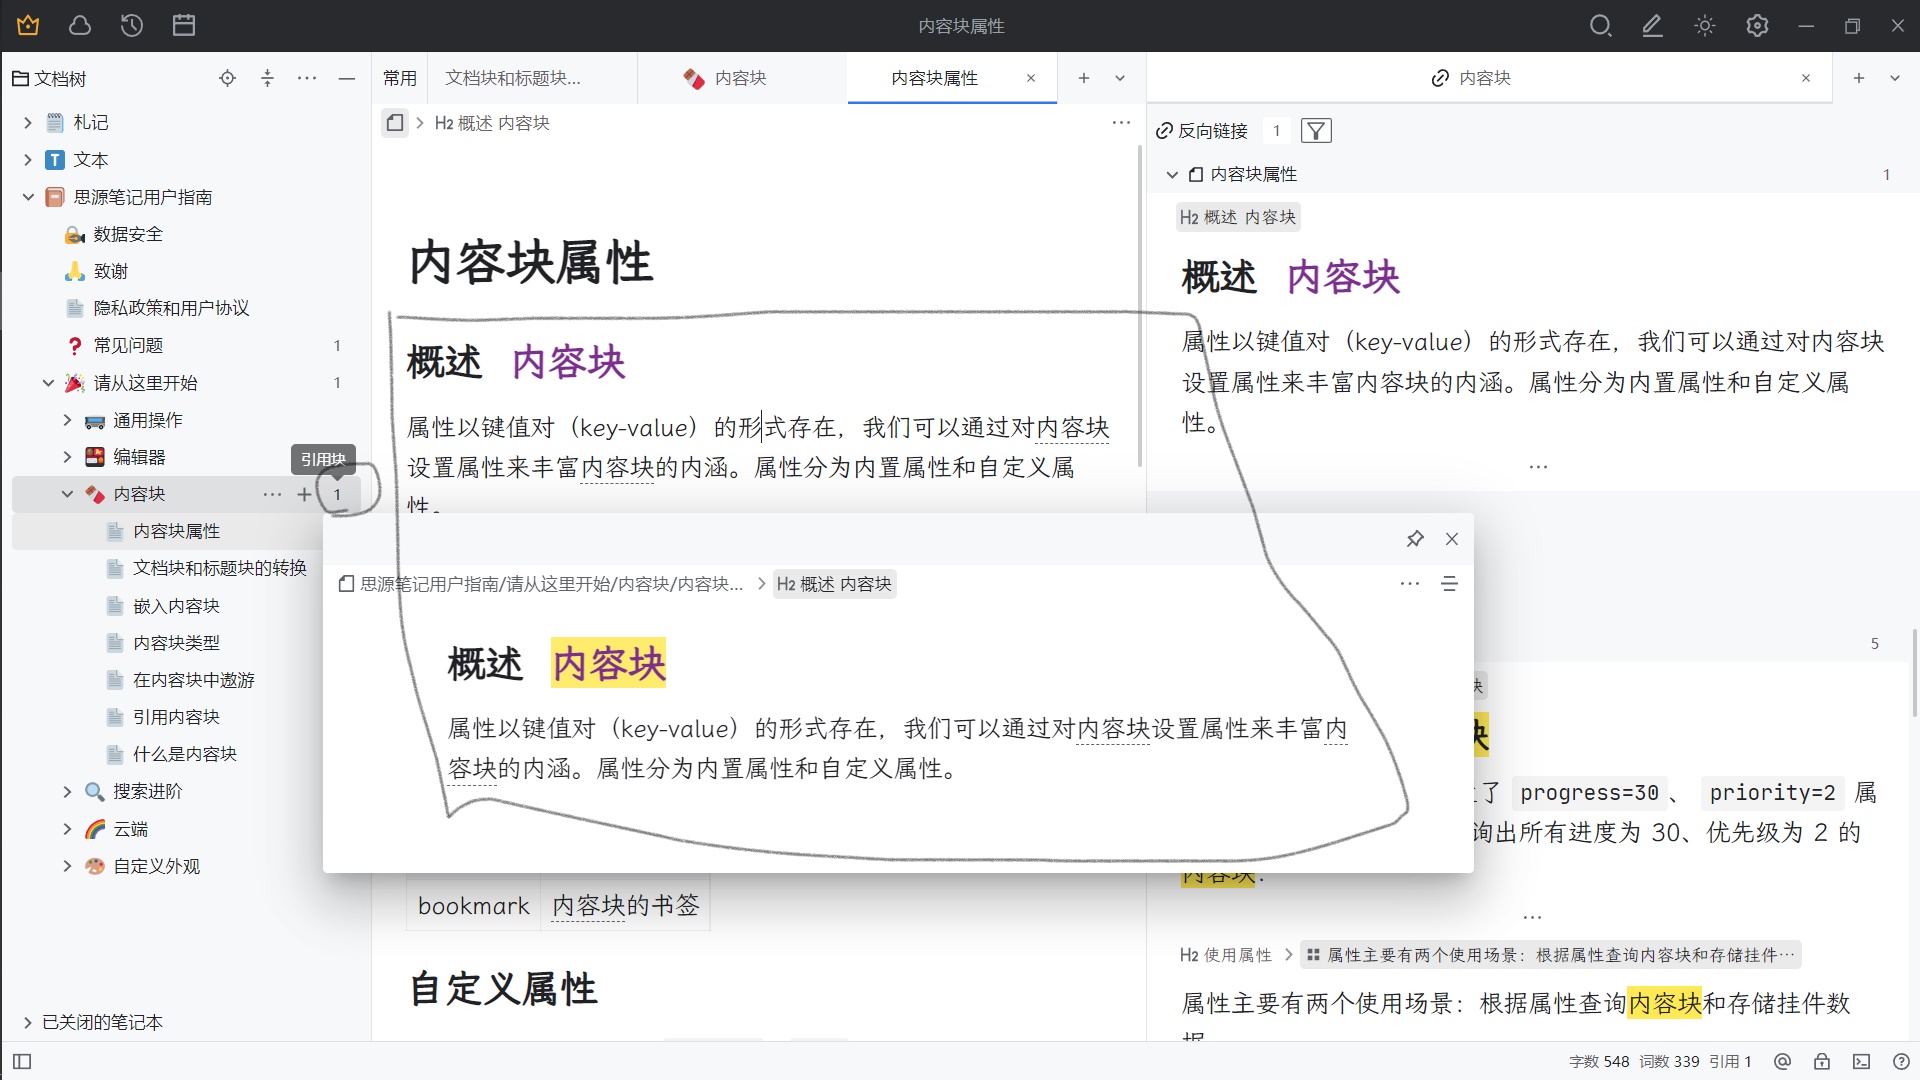The image size is (1920, 1080).
Task: Click the lock icon in status bar
Action: point(1822,1061)
